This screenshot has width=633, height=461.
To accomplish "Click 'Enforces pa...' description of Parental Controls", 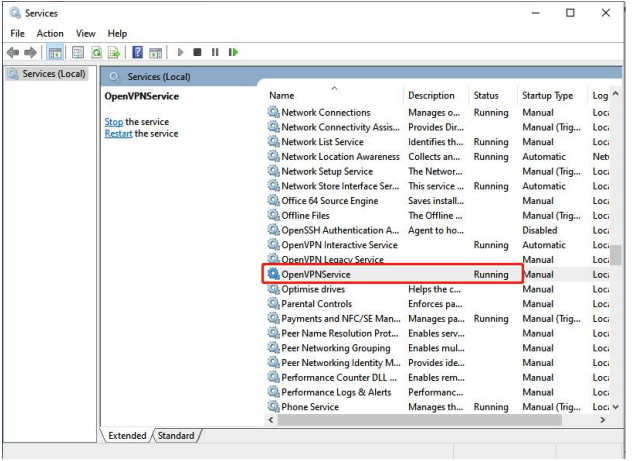I will pyautogui.click(x=435, y=304).
